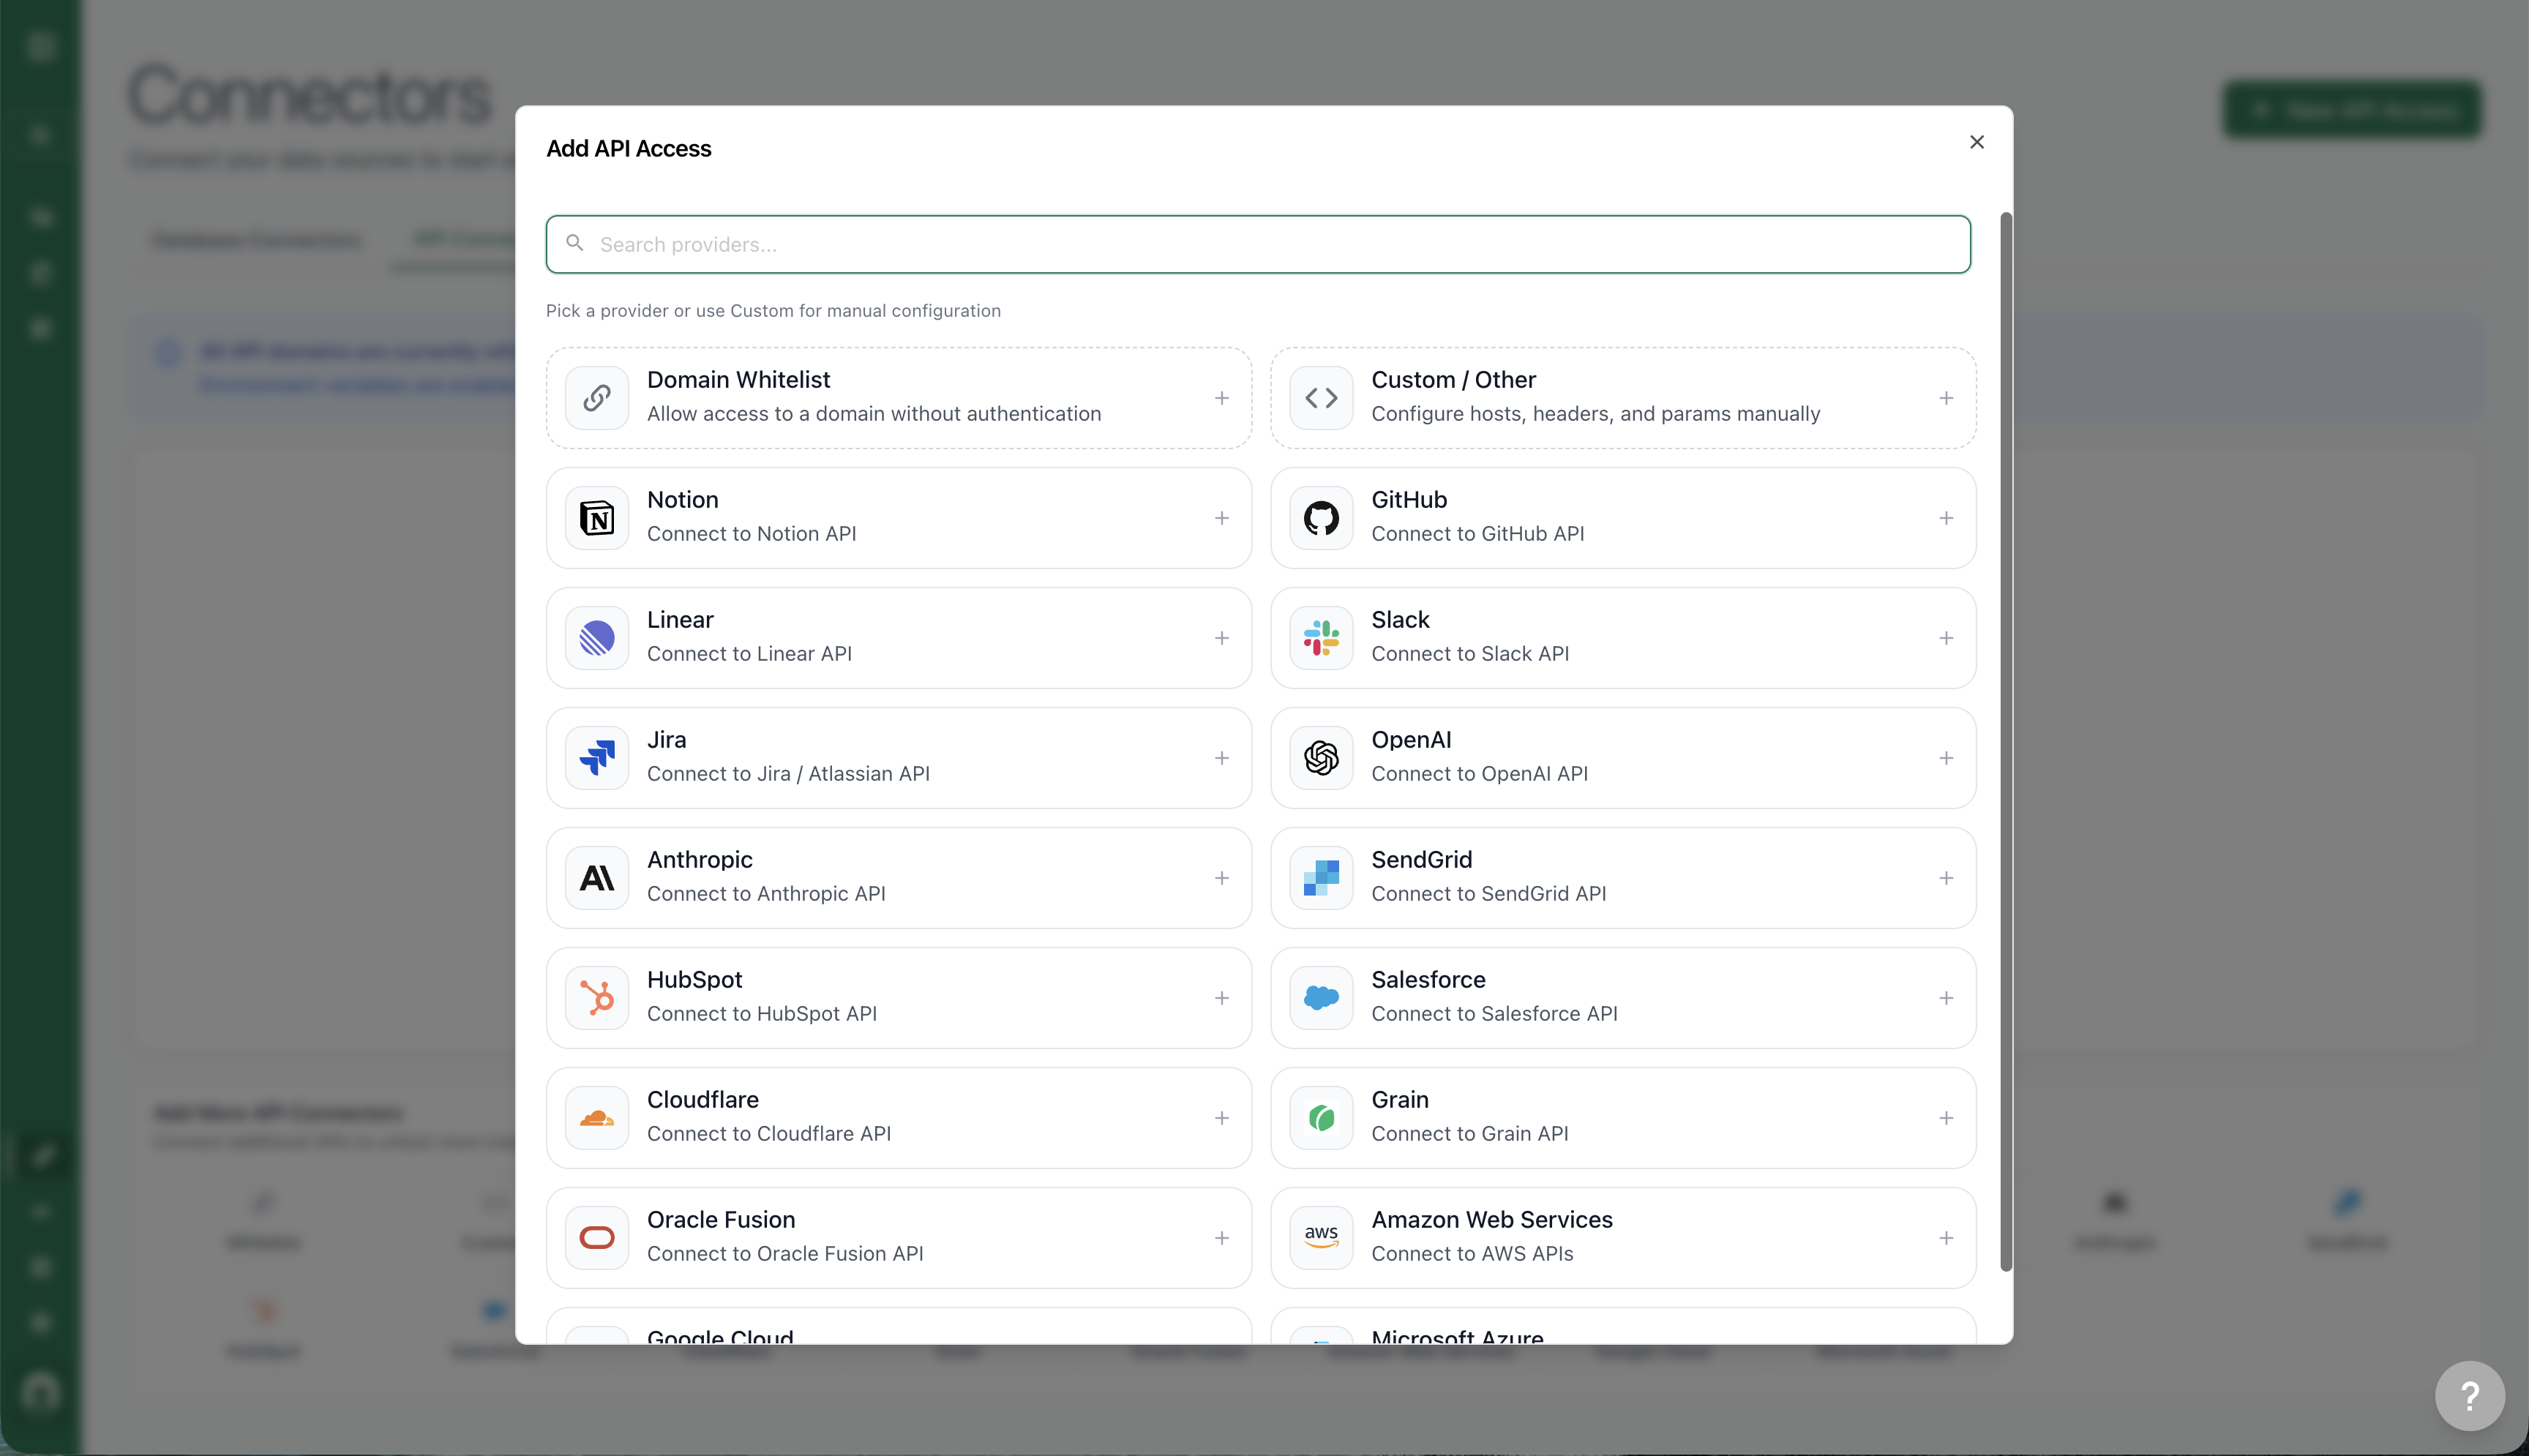
Task: Click the Linear logo icon
Action: pyautogui.click(x=597, y=638)
